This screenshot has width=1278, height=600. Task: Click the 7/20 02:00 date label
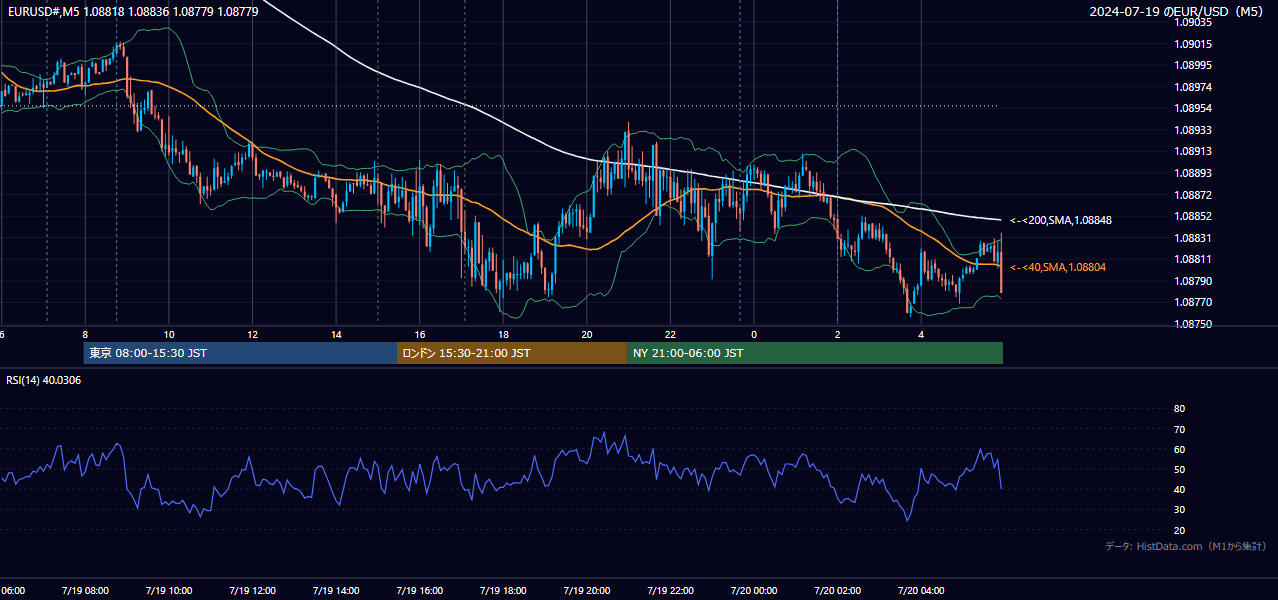point(838,591)
